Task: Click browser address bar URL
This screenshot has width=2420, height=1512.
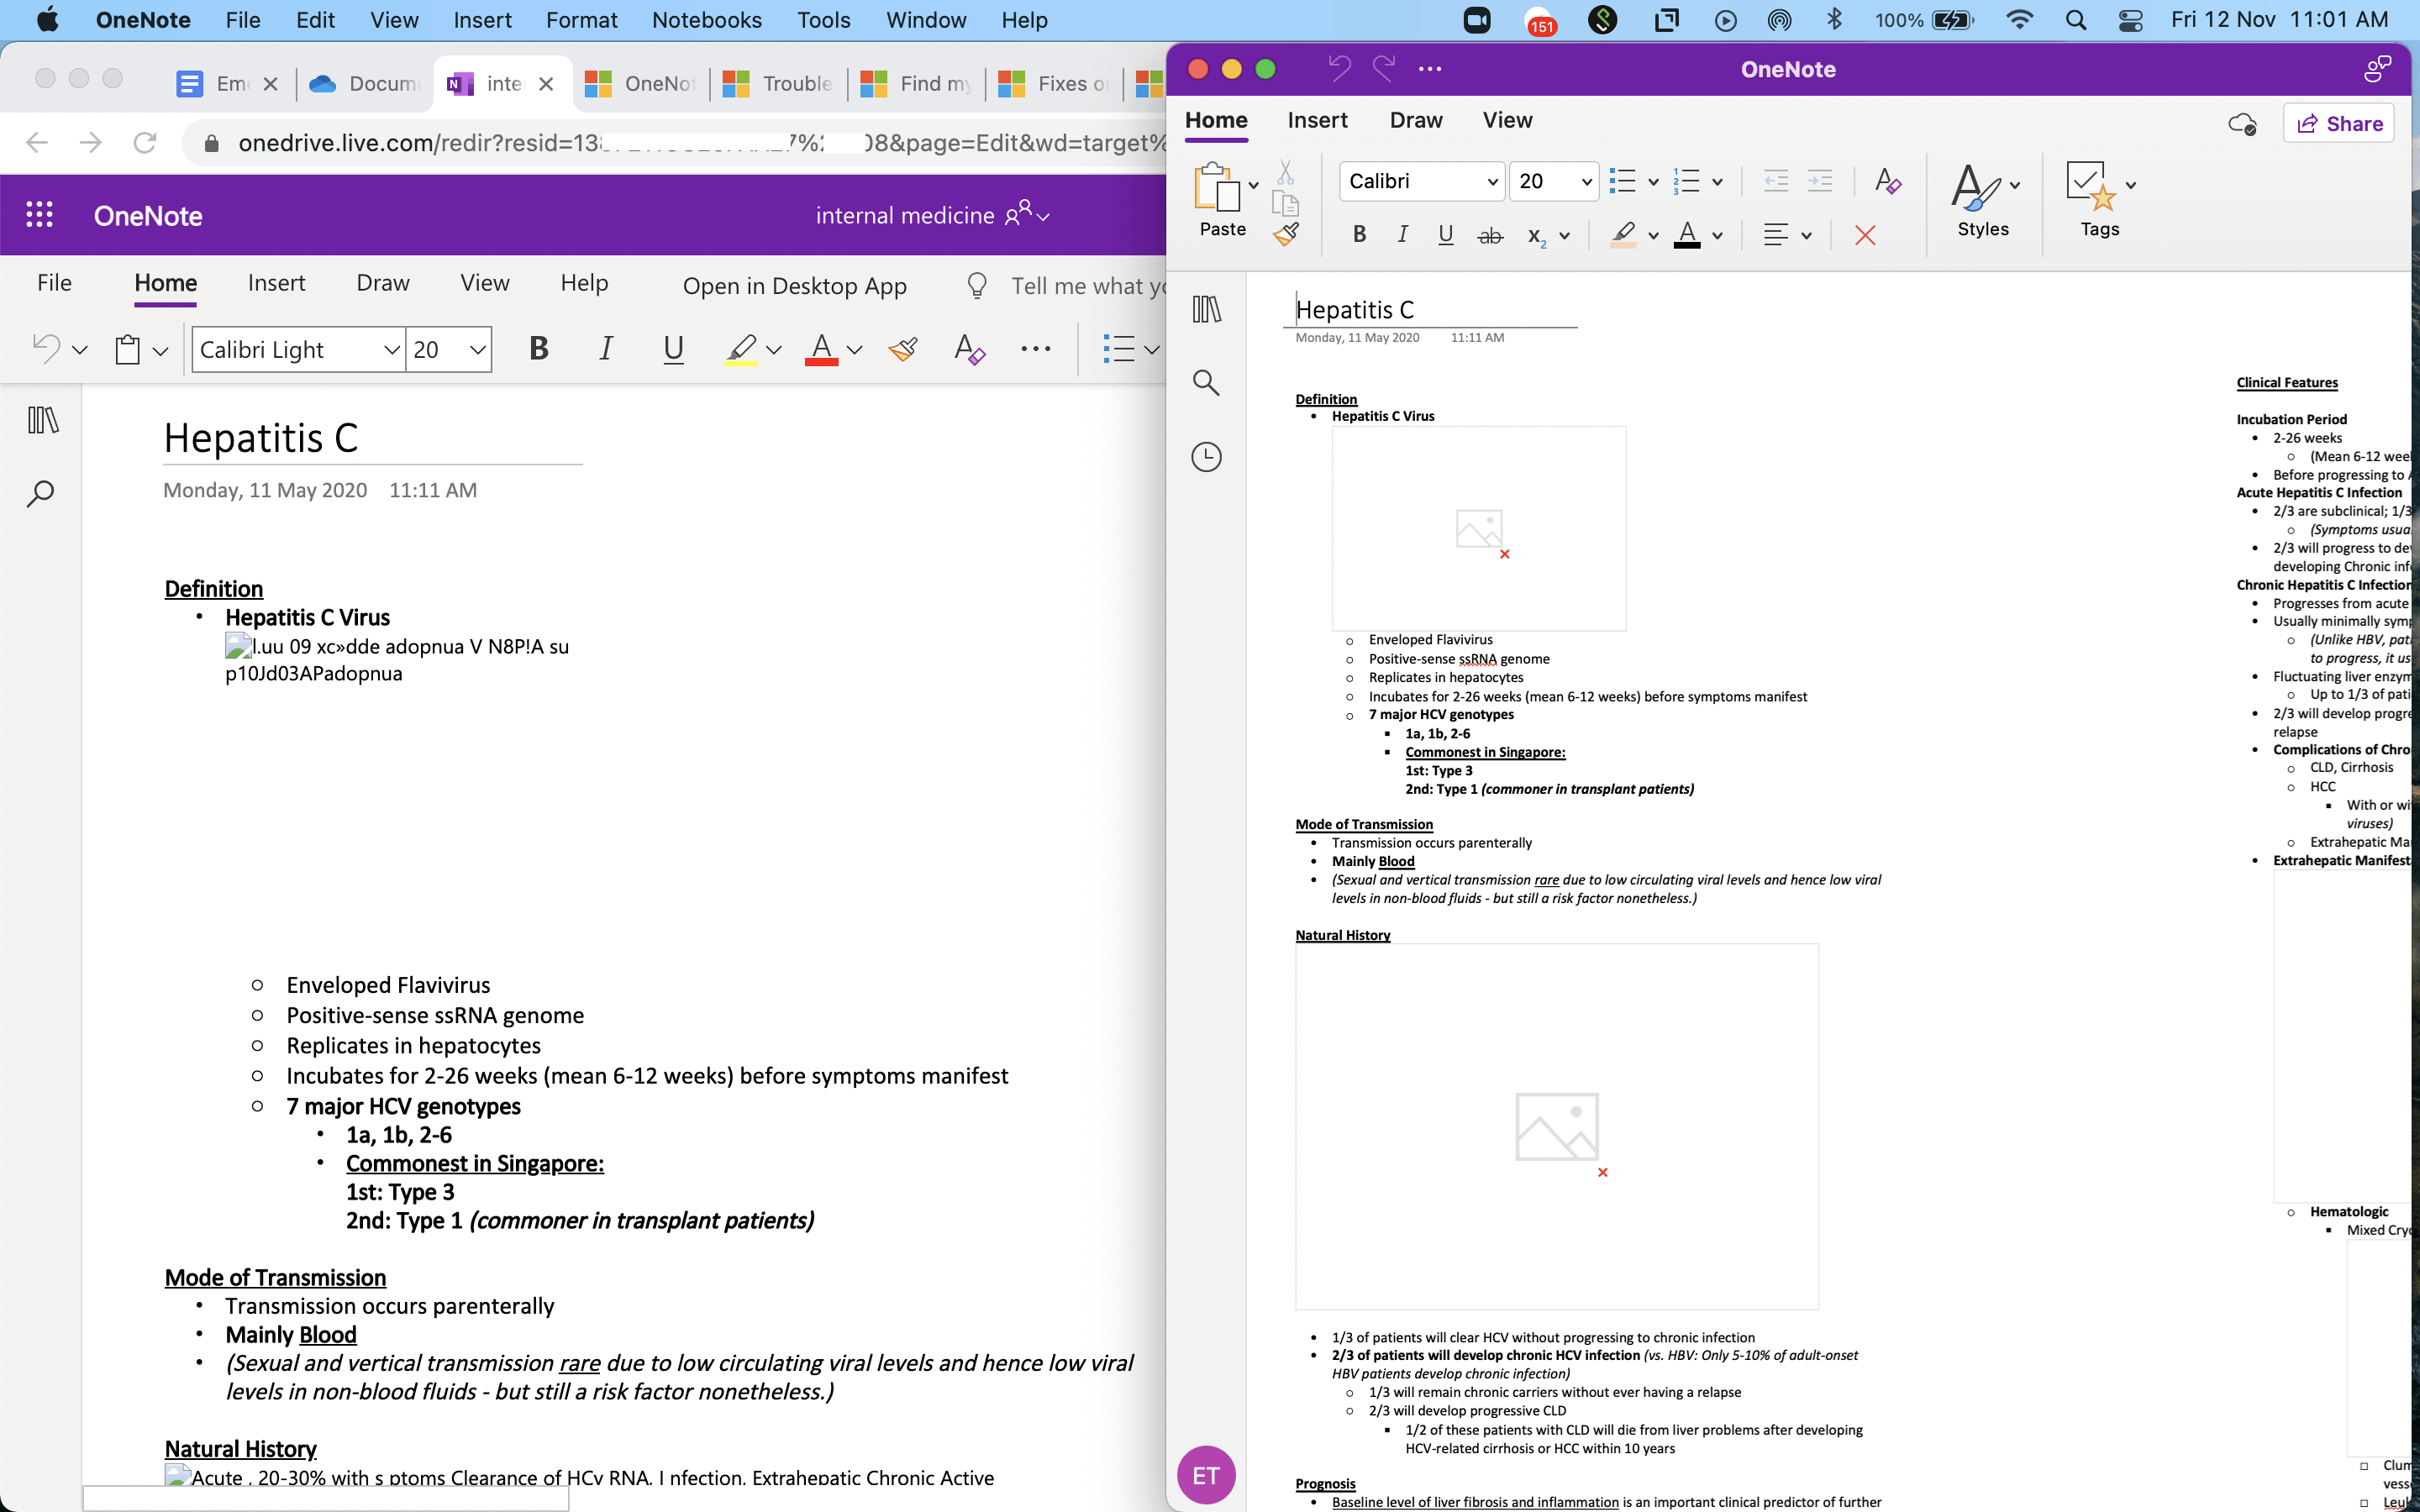Action: (700, 143)
